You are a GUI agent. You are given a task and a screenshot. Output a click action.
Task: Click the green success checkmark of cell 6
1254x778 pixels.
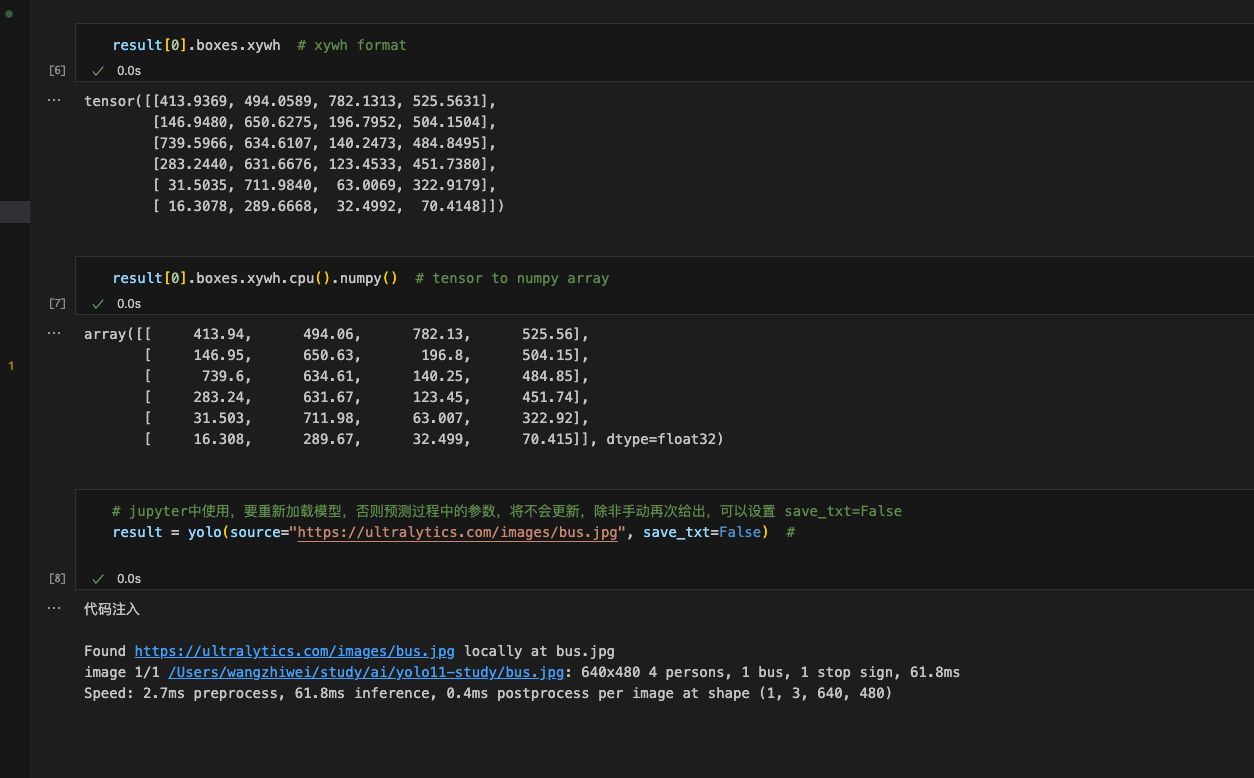(98, 71)
